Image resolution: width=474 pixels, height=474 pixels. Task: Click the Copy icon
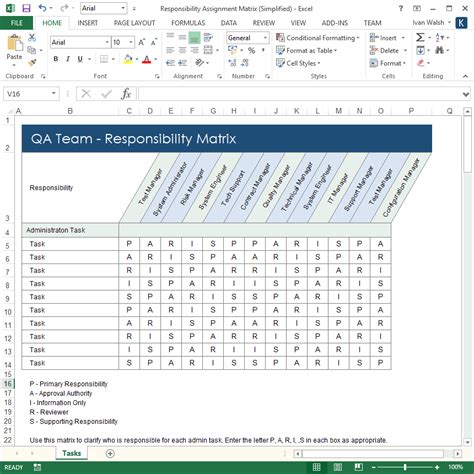pyautogui.click(x=32, y=50)
